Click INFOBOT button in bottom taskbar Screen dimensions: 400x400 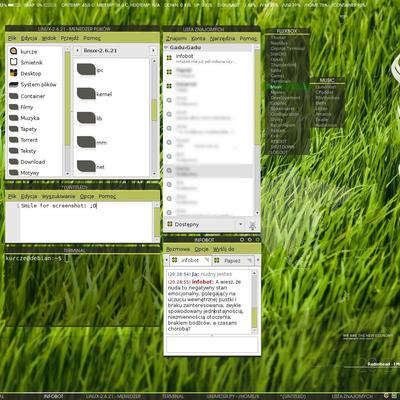coord(53,396)
